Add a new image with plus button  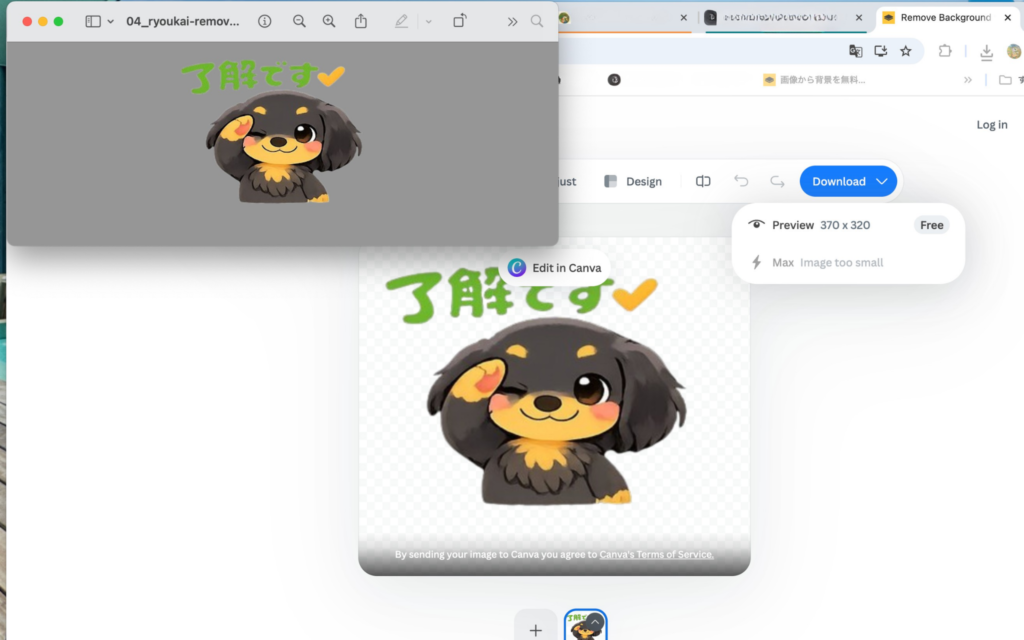(x=536, y=630)
